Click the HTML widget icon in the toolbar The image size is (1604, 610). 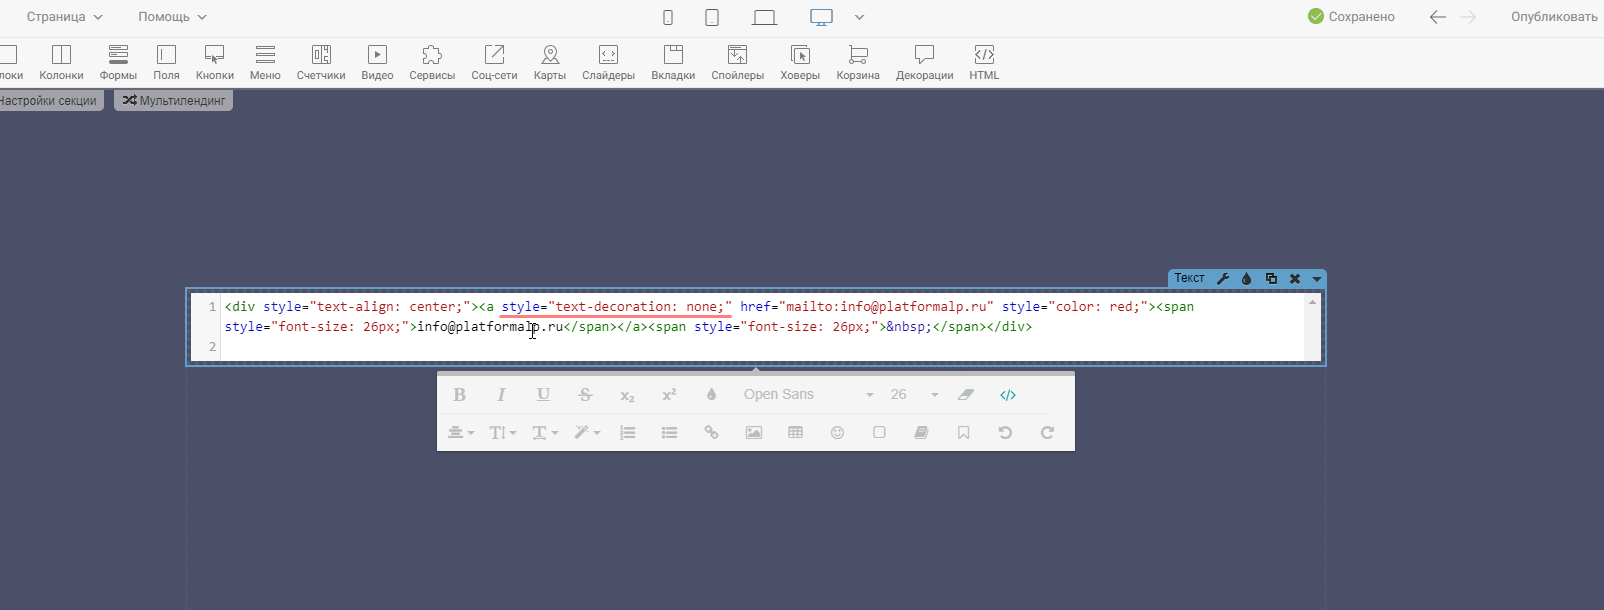[984, 62]
